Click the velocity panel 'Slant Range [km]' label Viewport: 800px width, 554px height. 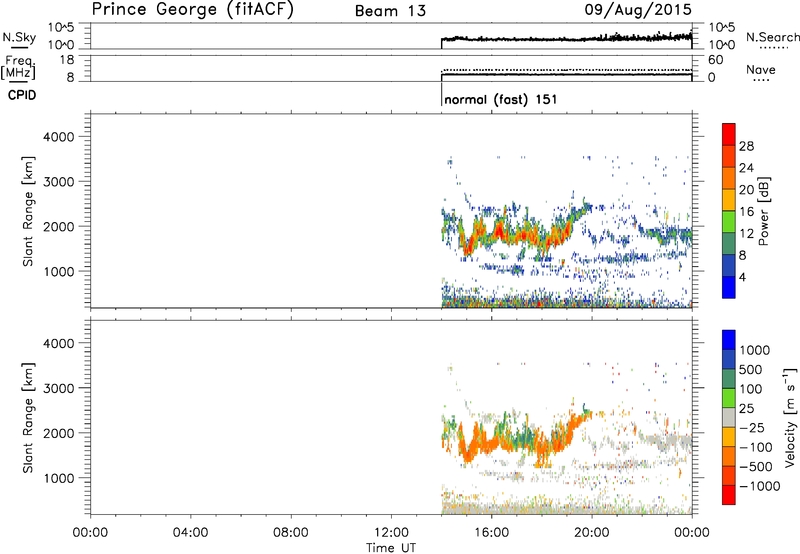click(x=28, y=418)
